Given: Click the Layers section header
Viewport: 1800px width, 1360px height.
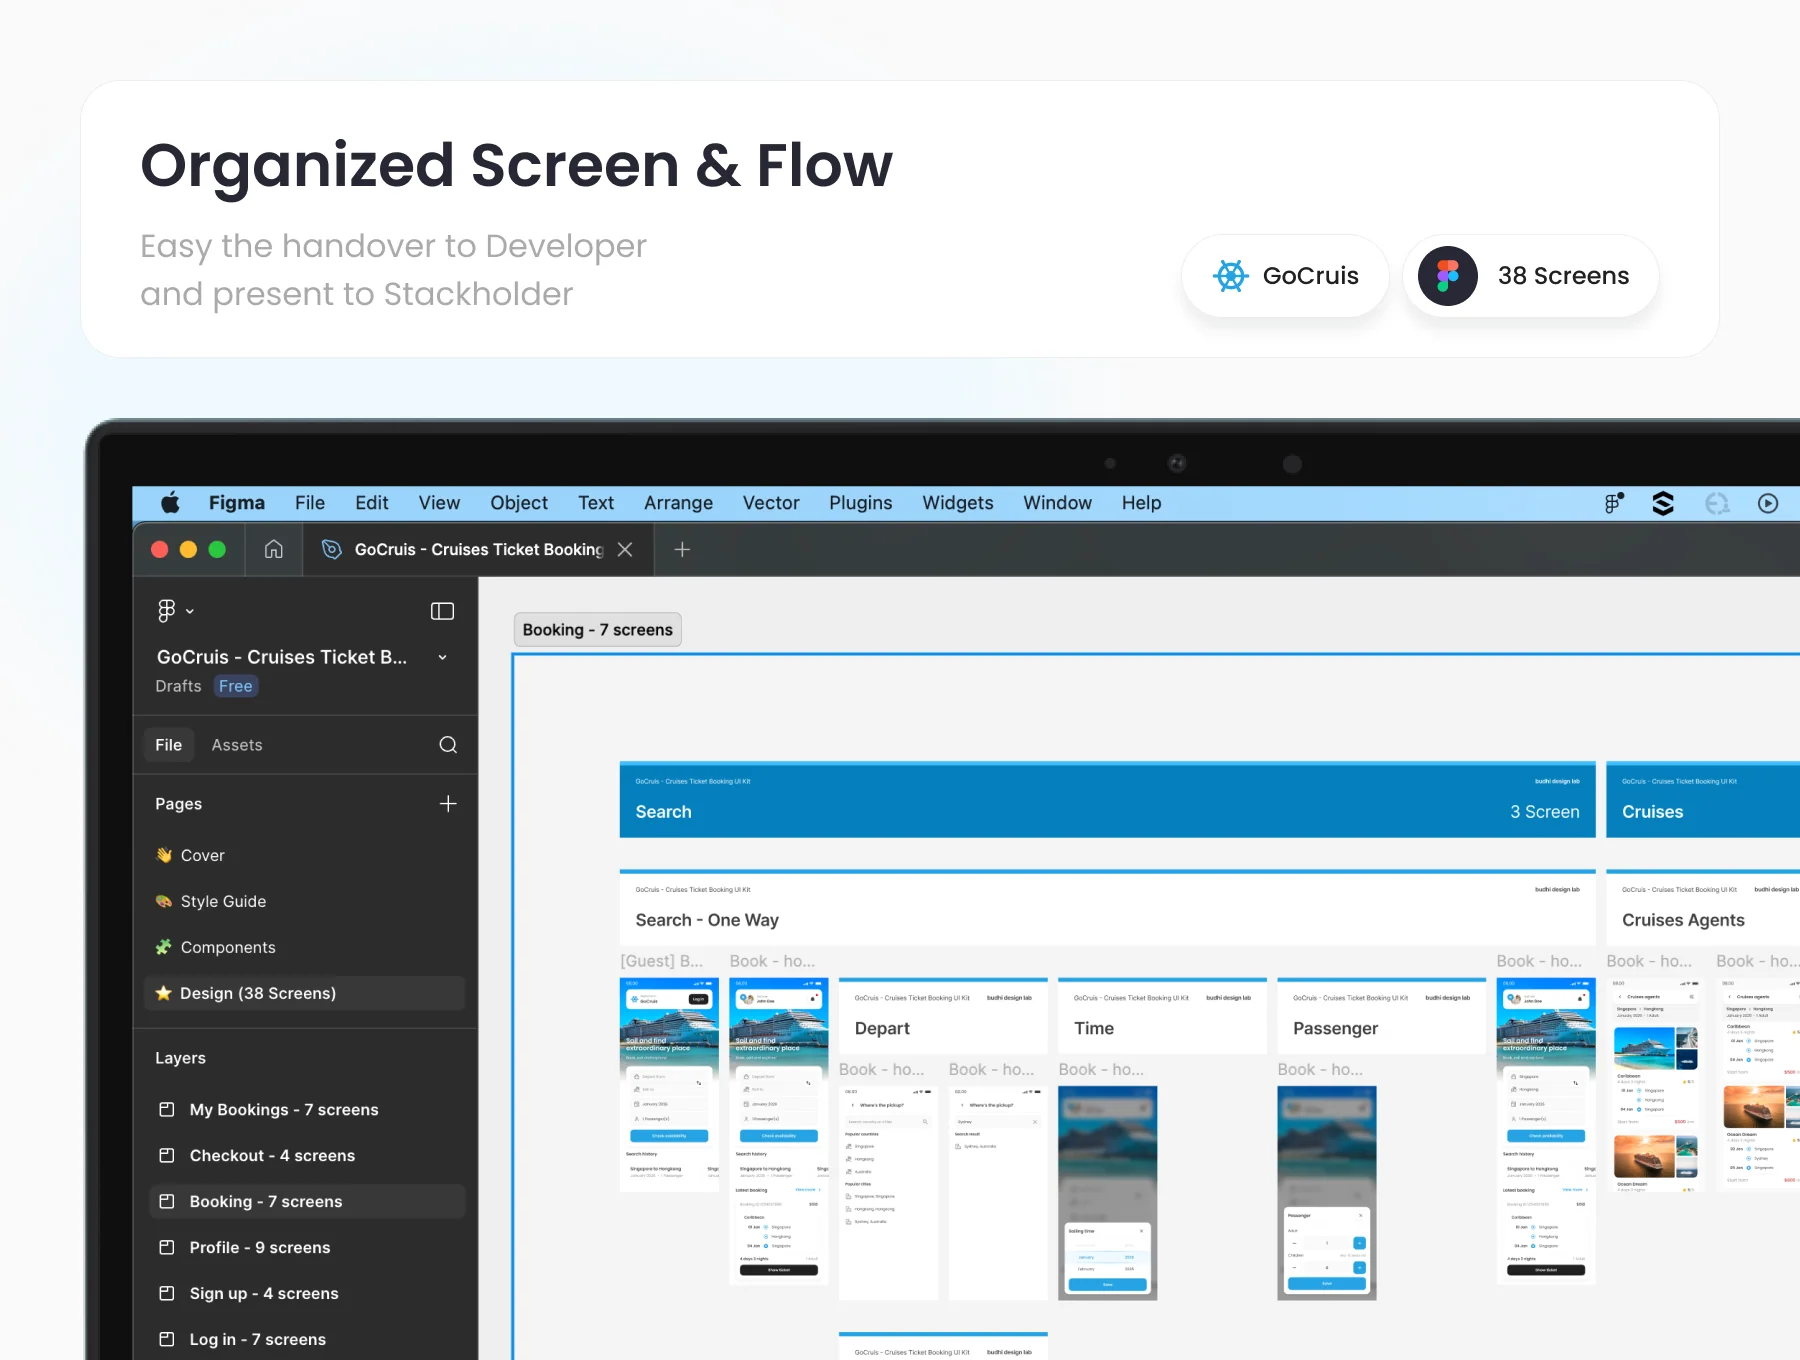Looking at the screenshot, I should tap(180, 1058).
